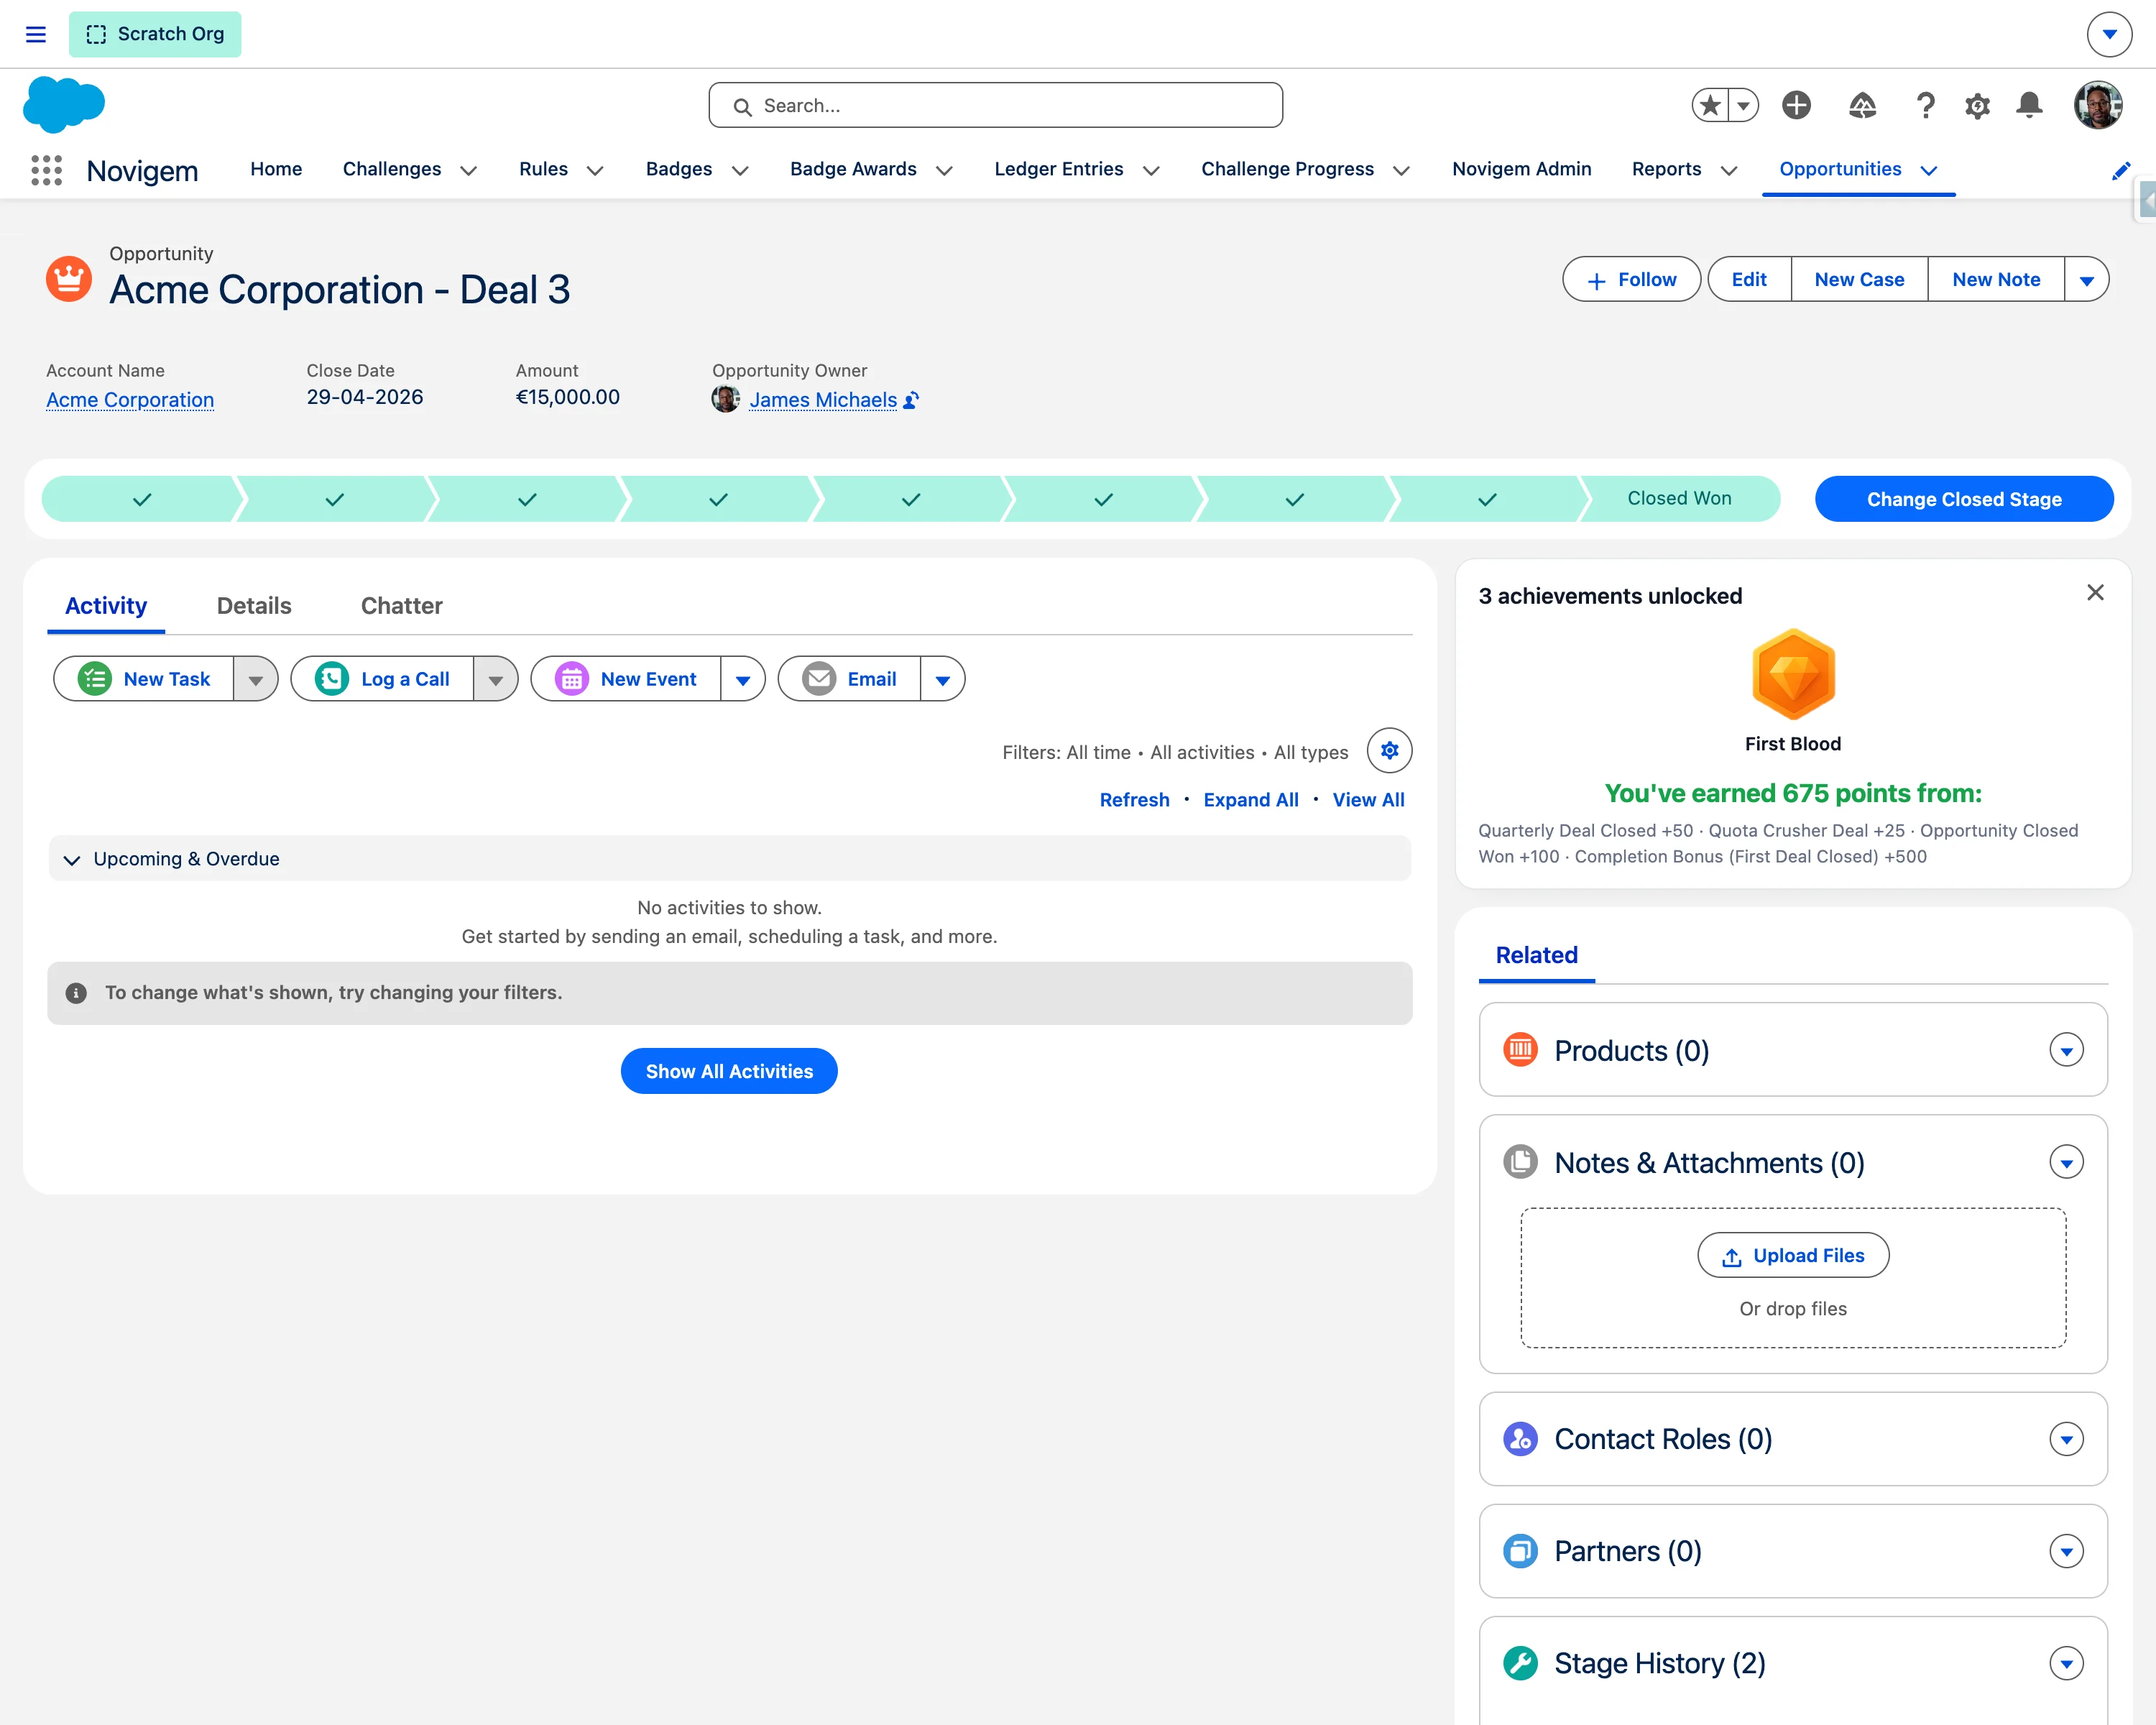Click into the Search field
Viewport: 2156px width, 1725px height.
(x=995, y=105)
